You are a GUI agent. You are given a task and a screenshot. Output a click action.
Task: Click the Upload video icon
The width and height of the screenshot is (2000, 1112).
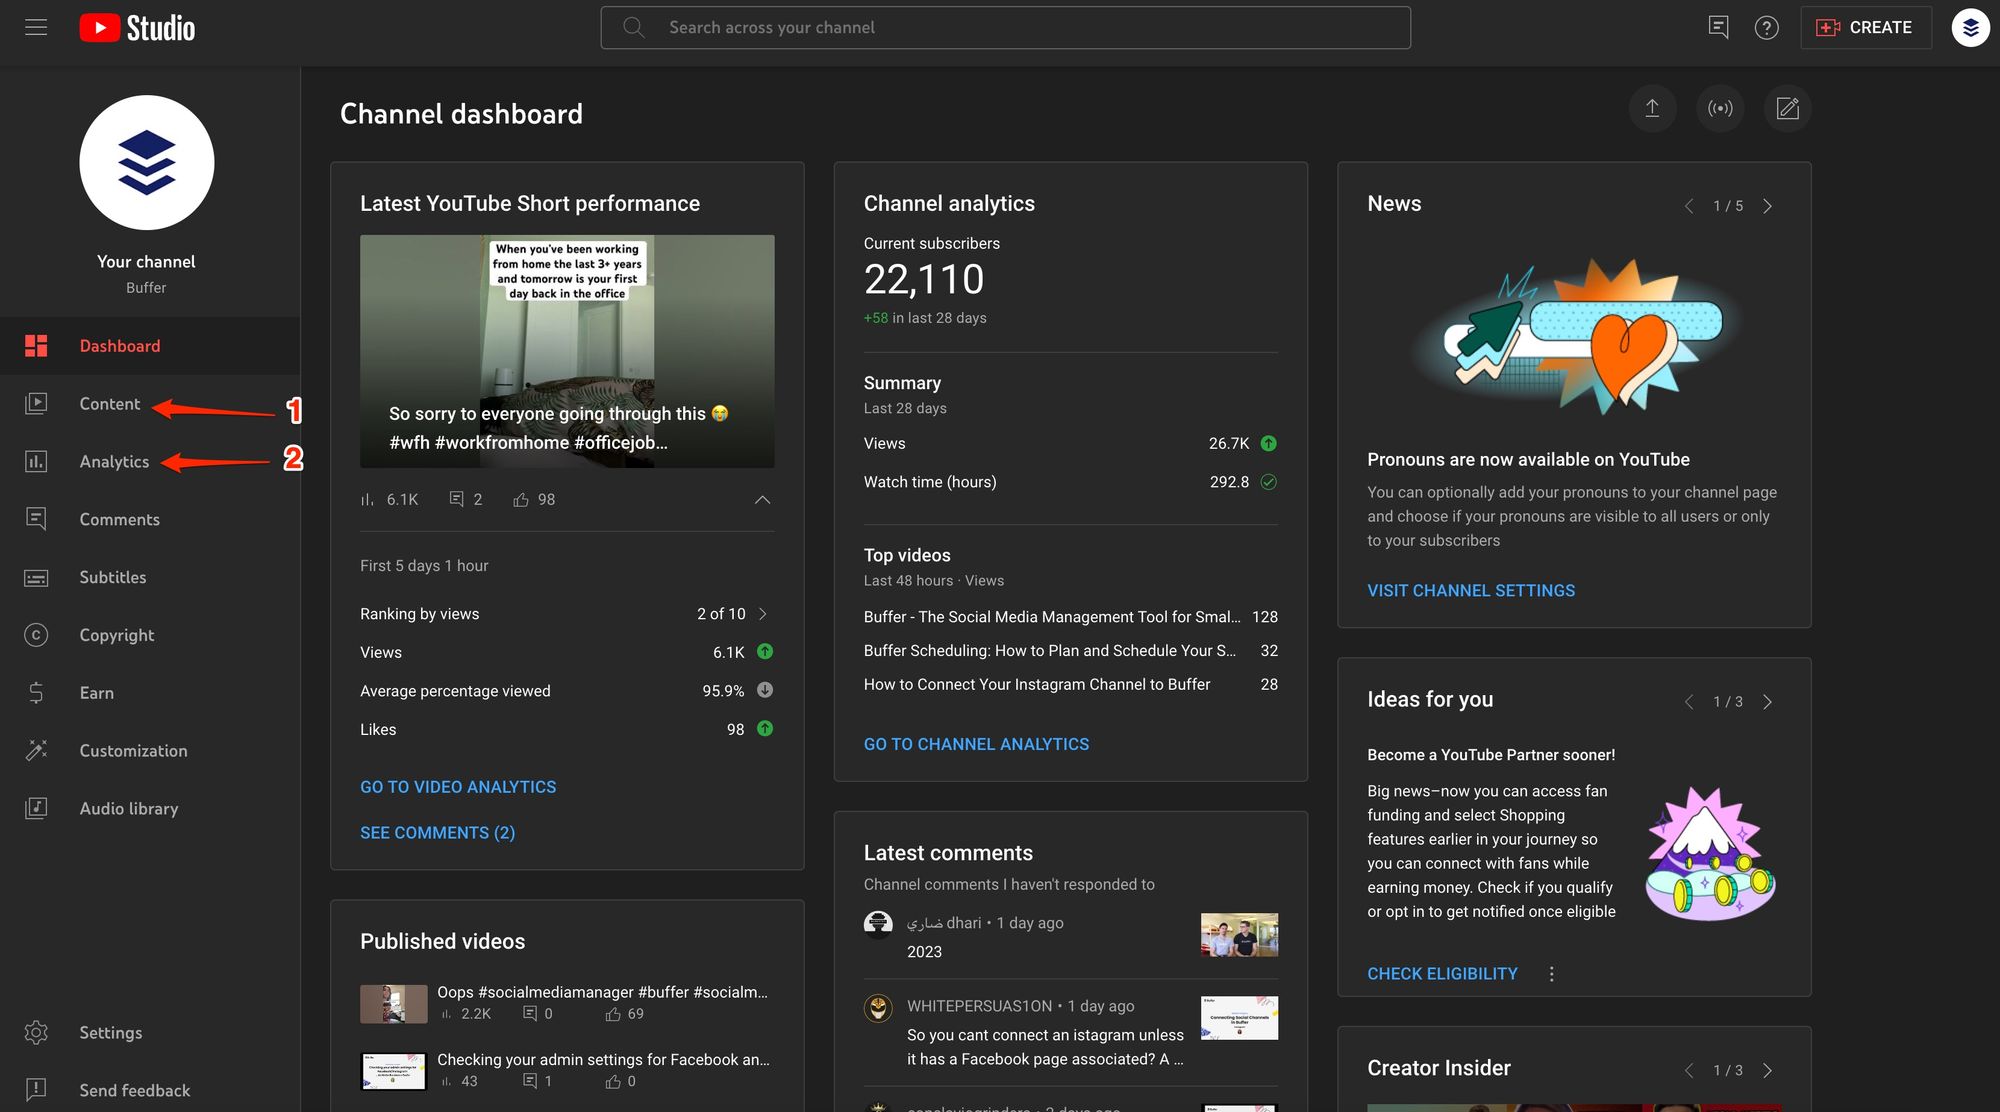click(1652, 108)
